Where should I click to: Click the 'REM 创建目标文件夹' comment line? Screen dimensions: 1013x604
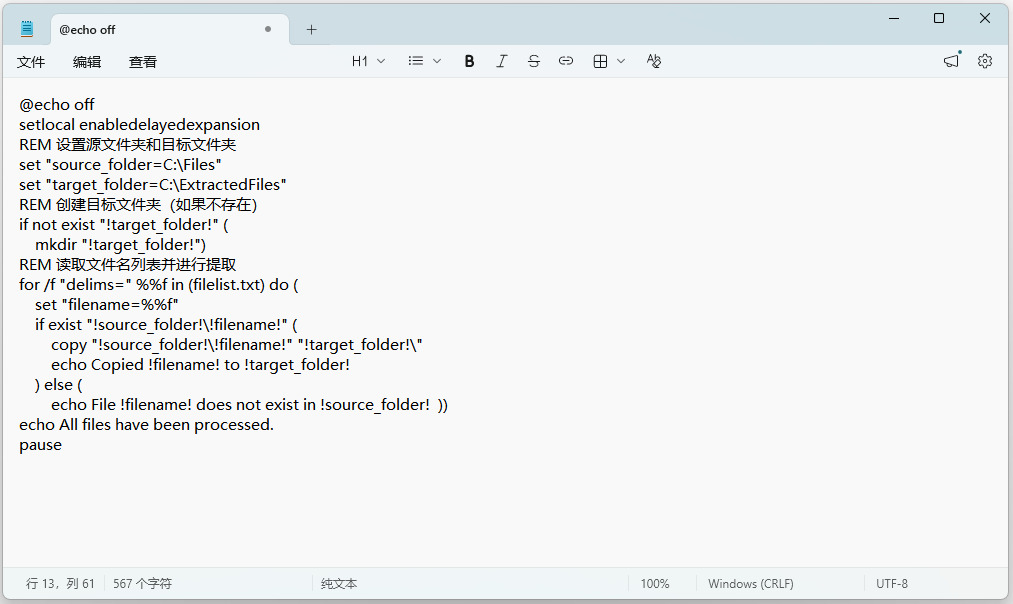(x=138, y=205)
